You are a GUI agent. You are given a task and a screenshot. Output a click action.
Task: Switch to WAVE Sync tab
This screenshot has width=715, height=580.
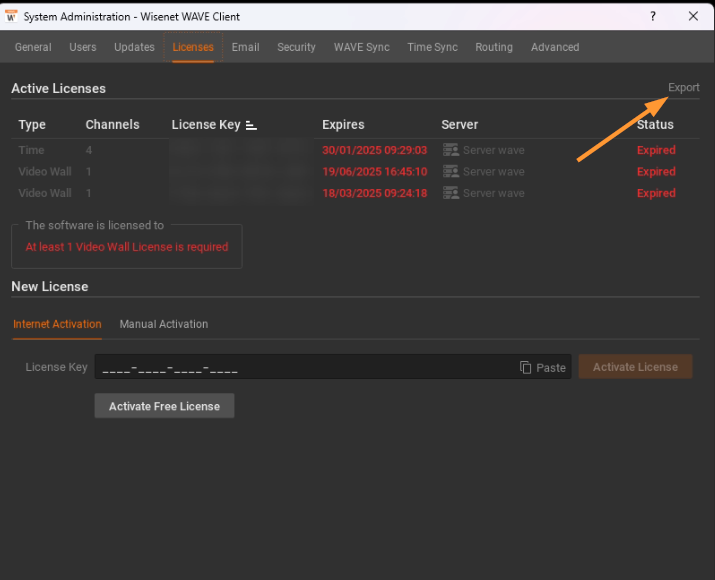[362, 47]
